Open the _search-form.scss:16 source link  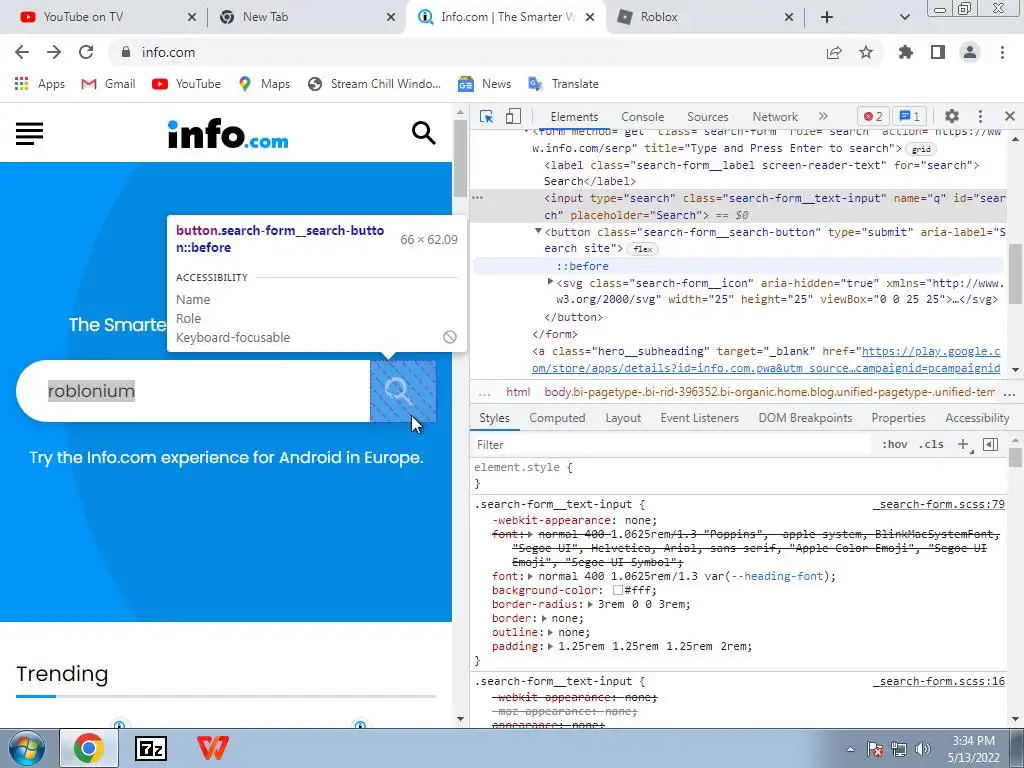939,681
